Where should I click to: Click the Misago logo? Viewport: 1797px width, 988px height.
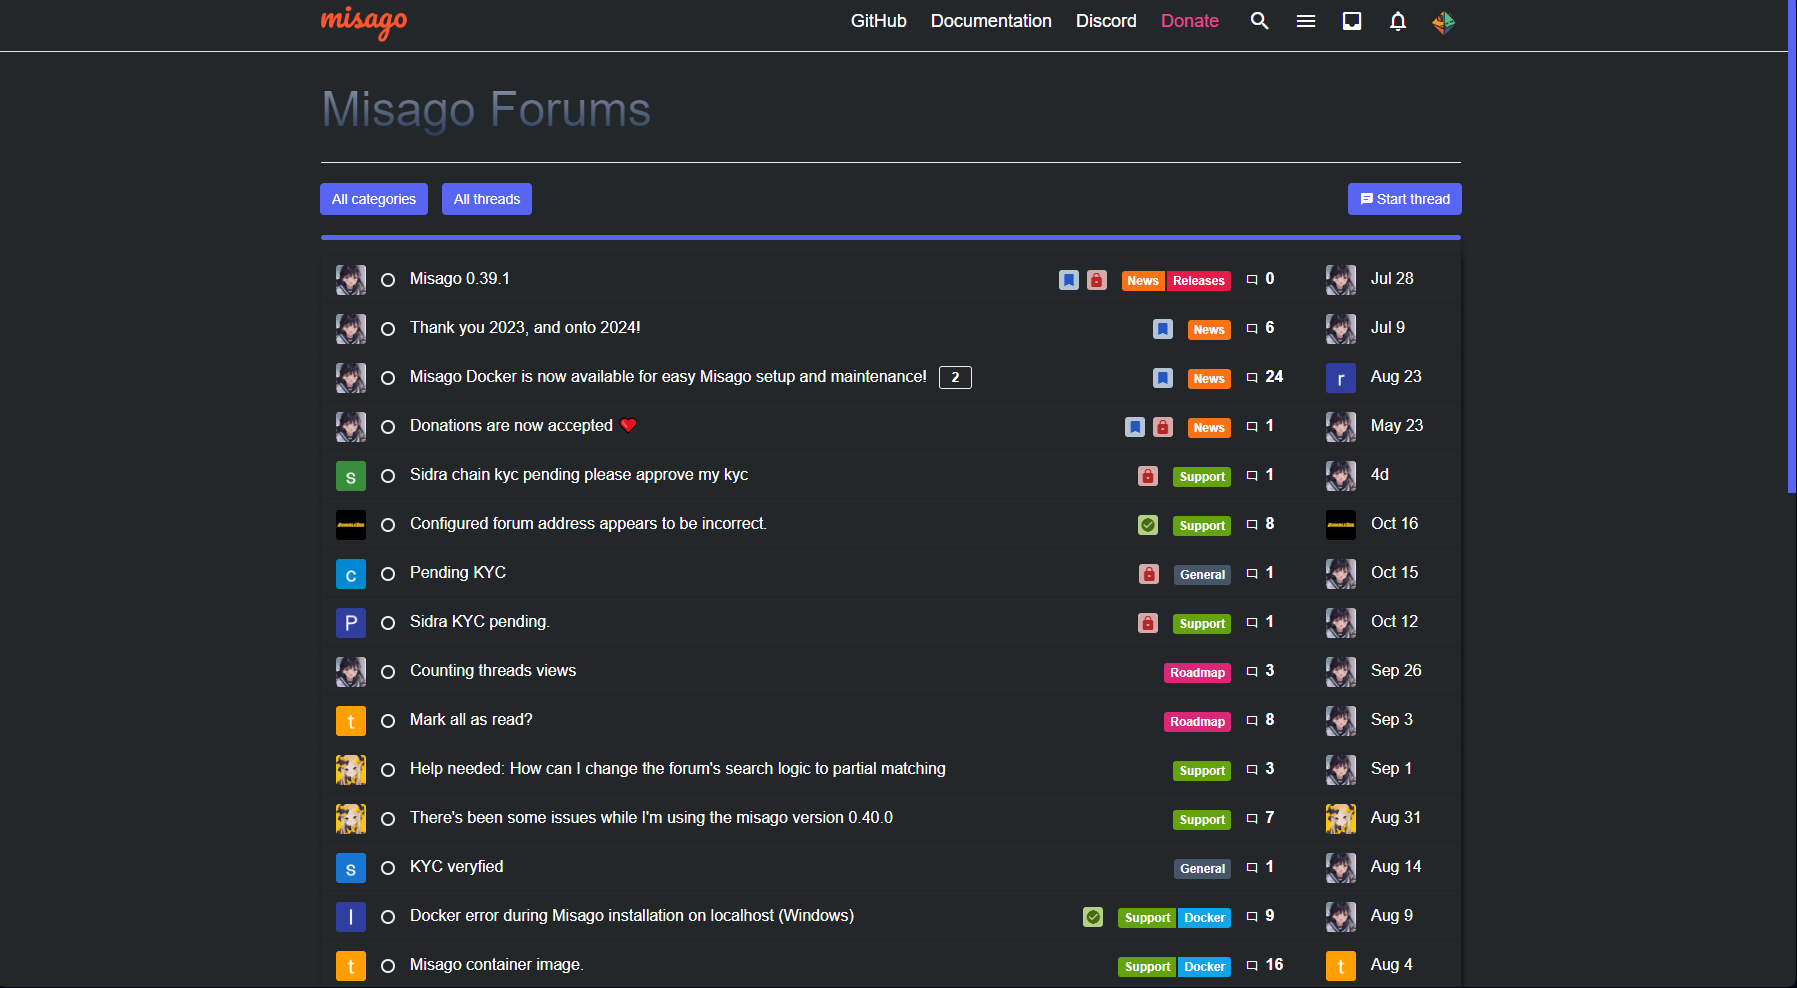coord(364,22)
